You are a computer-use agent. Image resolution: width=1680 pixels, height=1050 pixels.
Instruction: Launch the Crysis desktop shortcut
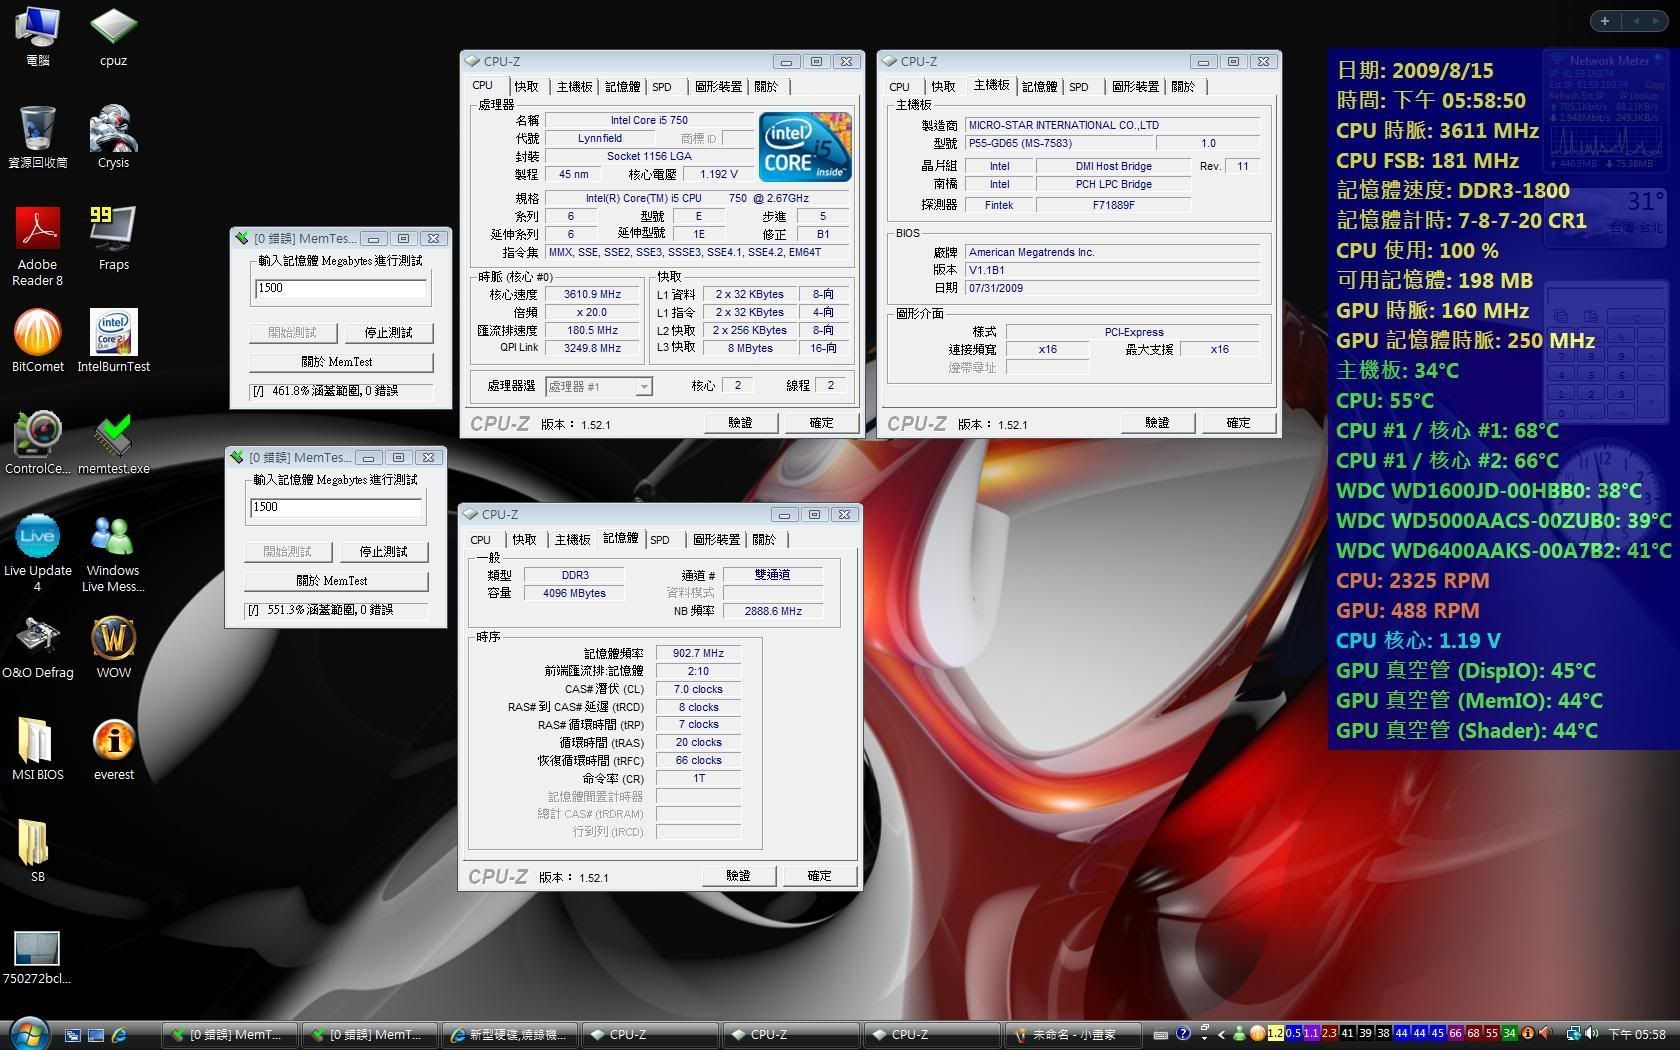click(x=113, y=136)
